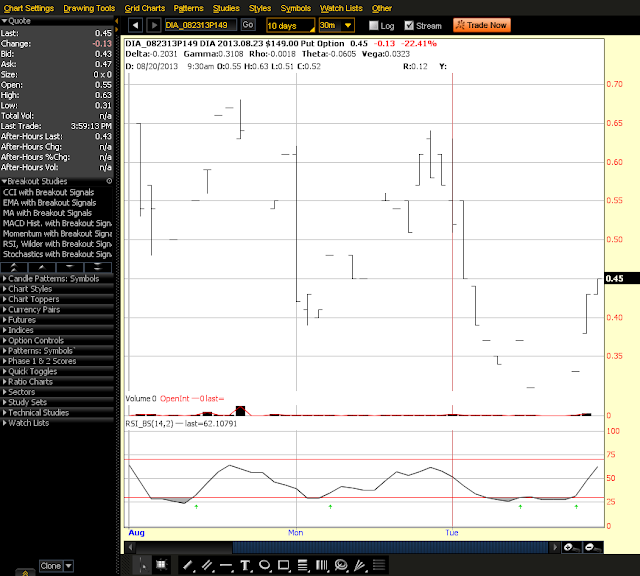Move study up with single-up arrow

tap(42, 267)
